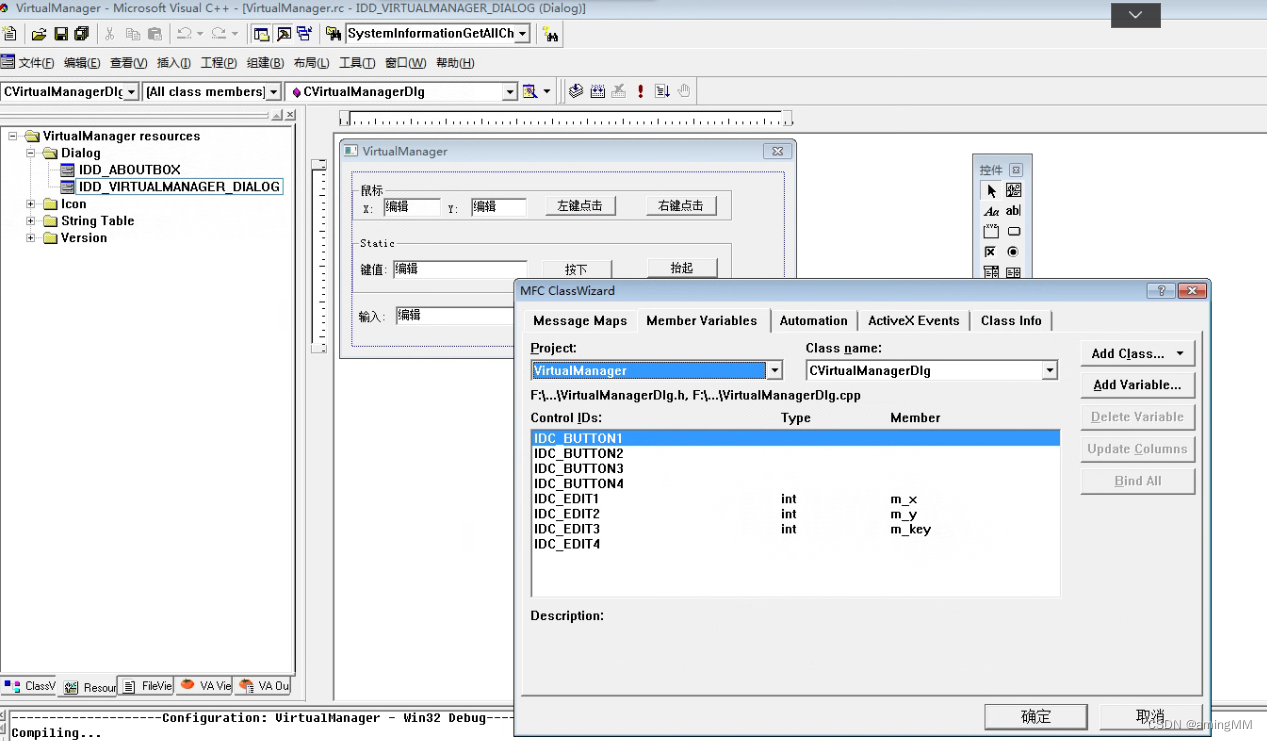Screen dimensions: 1267x741
Task: Select the Check Box control in palette
Action: click(991, 252)
